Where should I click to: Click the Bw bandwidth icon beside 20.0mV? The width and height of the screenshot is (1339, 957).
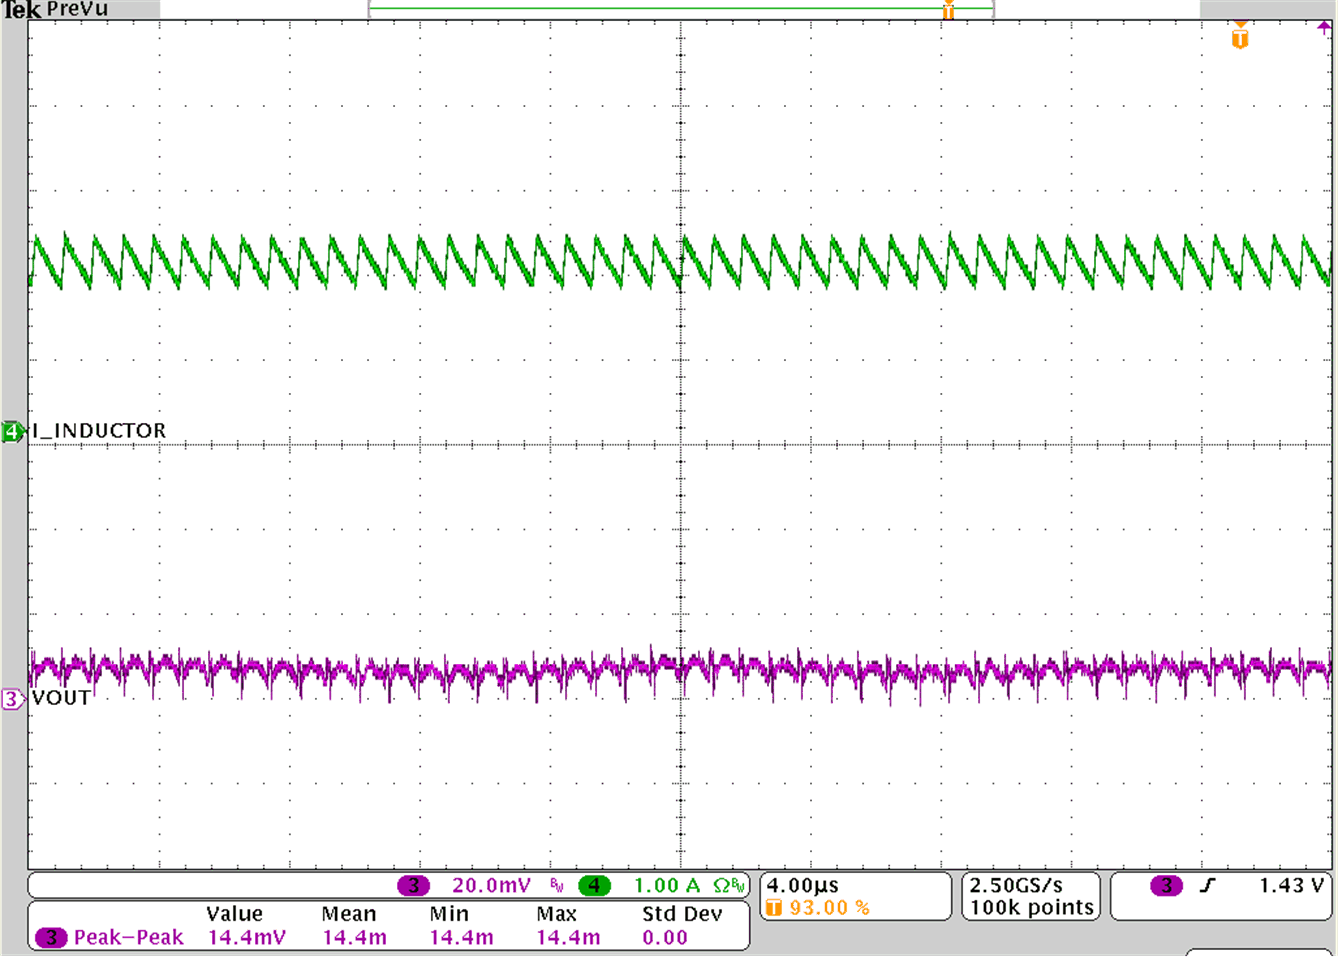coord(555,885)
